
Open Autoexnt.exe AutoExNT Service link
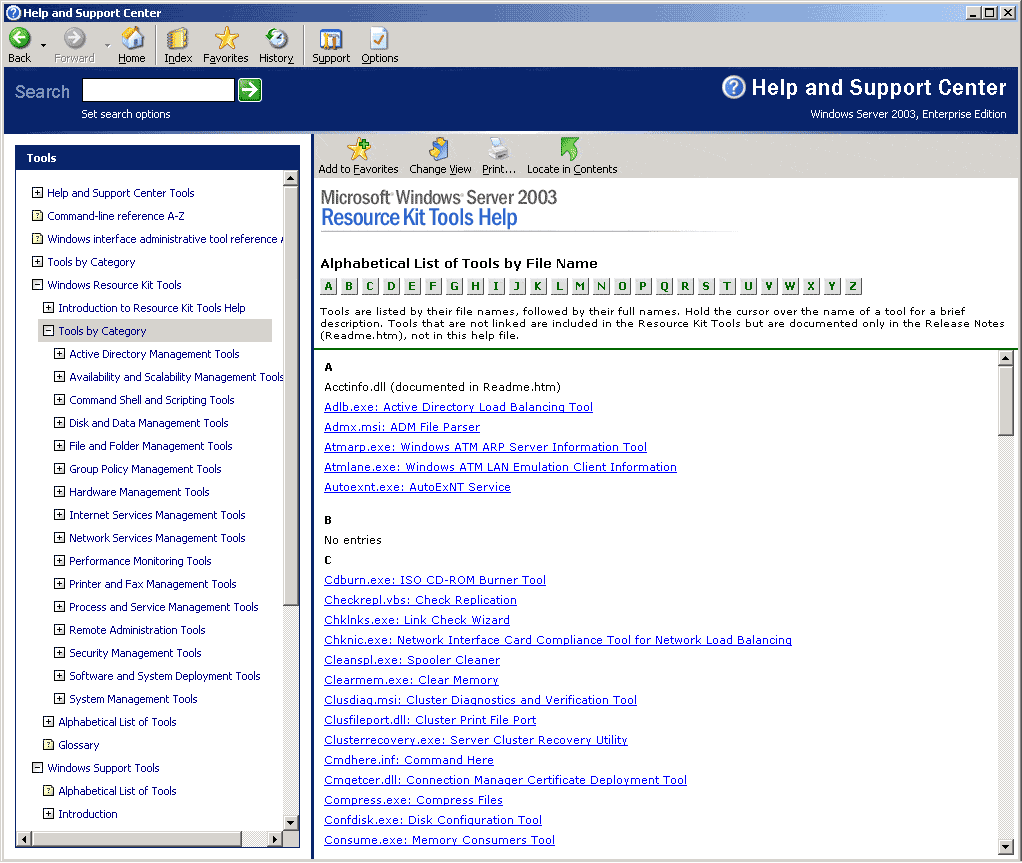(x=417, y=487)
